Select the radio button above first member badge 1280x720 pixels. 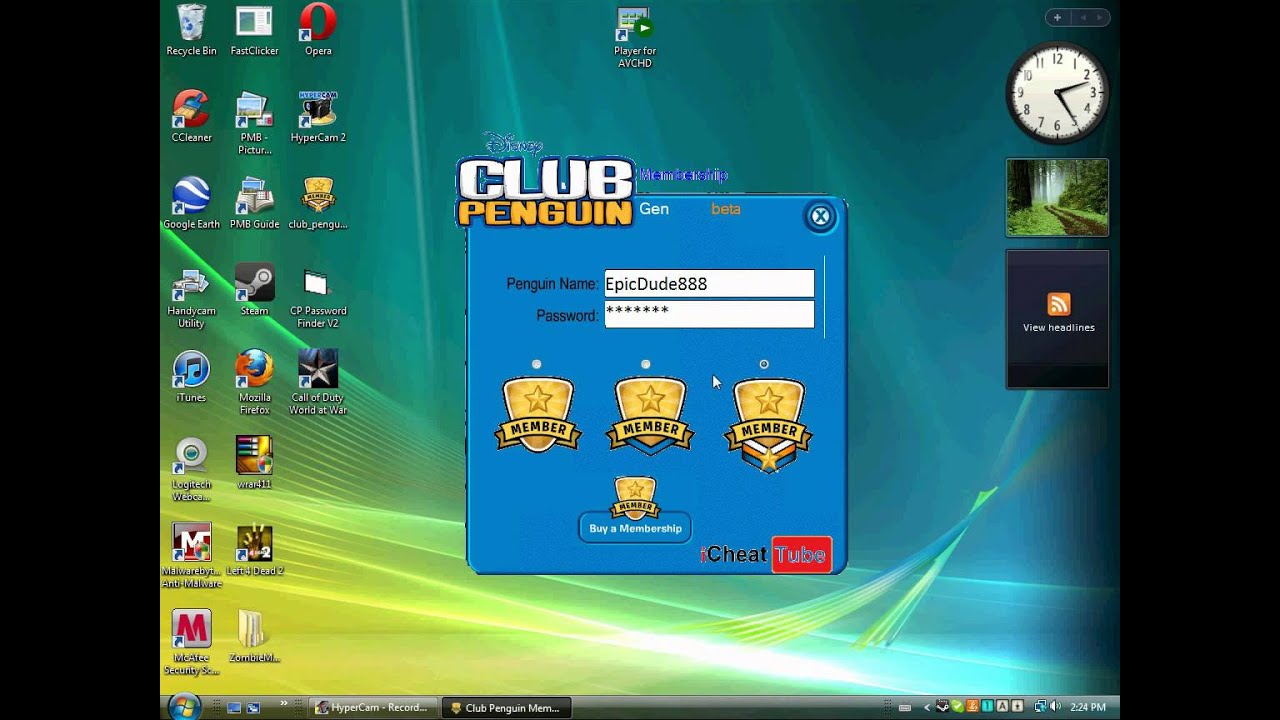pyautogui.click(x=537, y=364)
